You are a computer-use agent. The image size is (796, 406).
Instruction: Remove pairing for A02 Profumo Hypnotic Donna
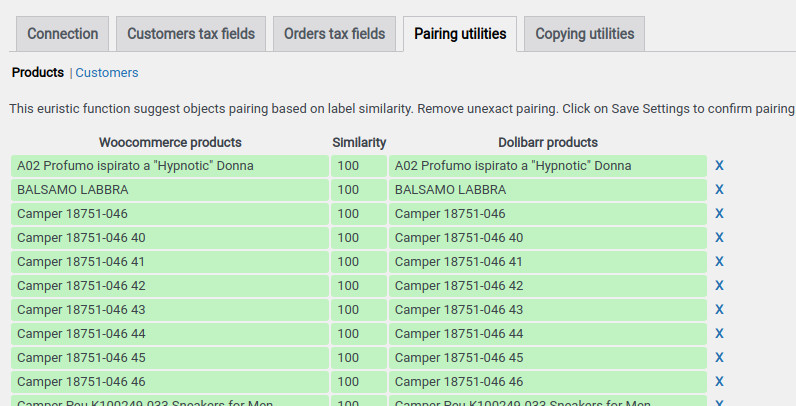719,166
